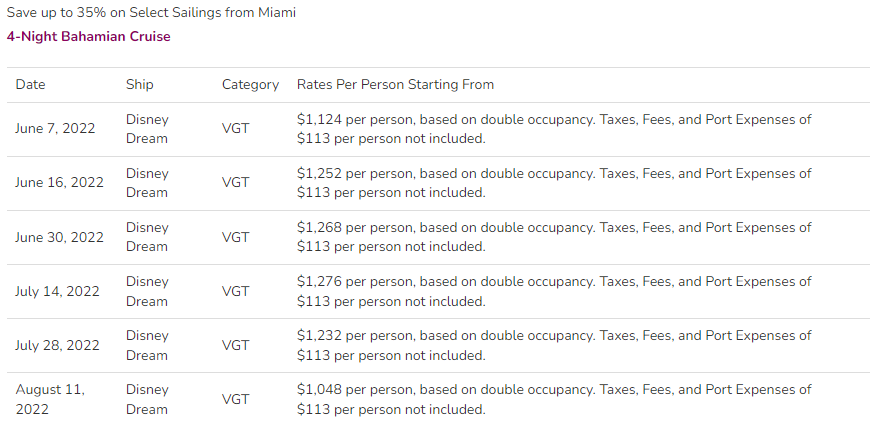Click VGT category in the August 11 row
The width and height of the screenshot is (893, 432).
[235, 400]
